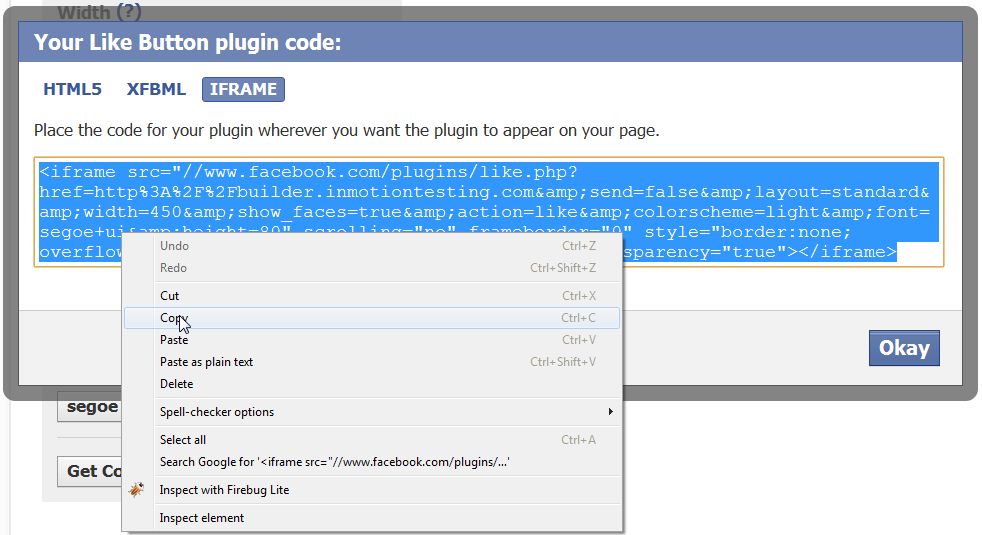Select Cut in the context menu
The width and height of the screenshot is (982, 535).
(x=372, y=296)
